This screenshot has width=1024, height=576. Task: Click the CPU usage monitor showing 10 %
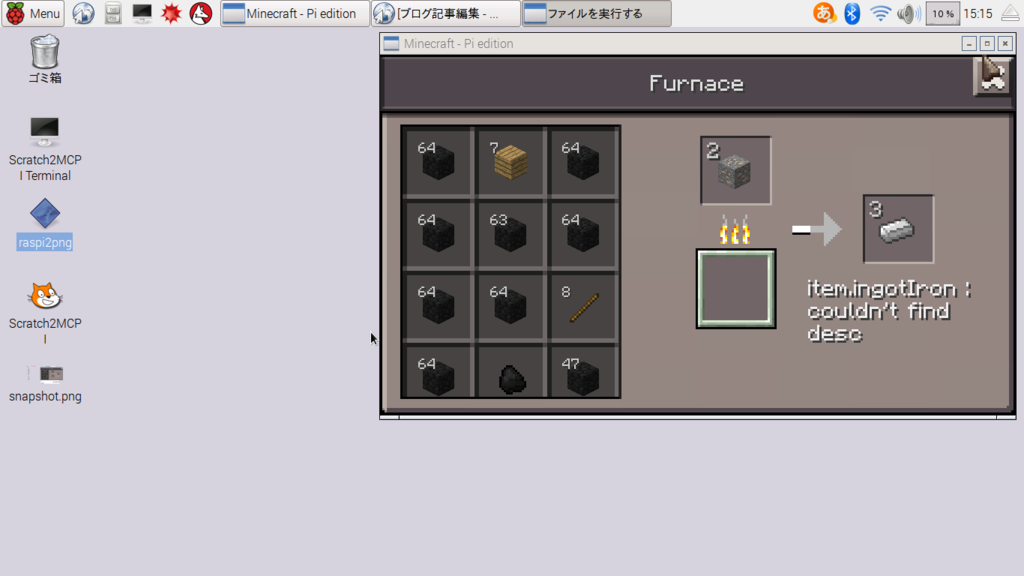pyautogui.click(x=942, y=13)
